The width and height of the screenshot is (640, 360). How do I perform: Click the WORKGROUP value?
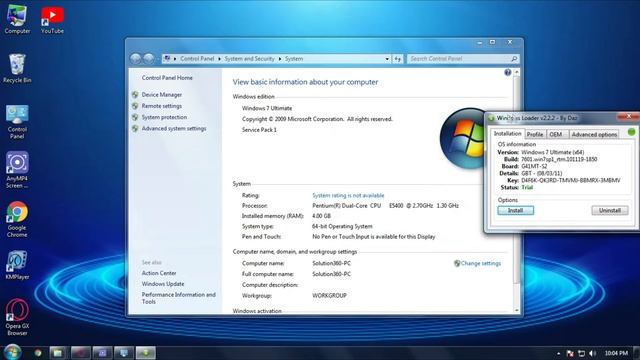point(329,296)
